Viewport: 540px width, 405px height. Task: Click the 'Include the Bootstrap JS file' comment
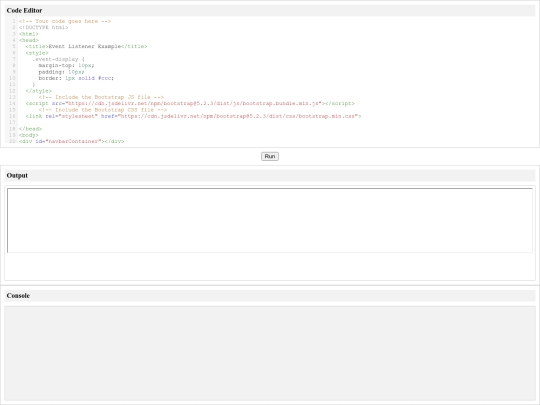click(101, 97)
